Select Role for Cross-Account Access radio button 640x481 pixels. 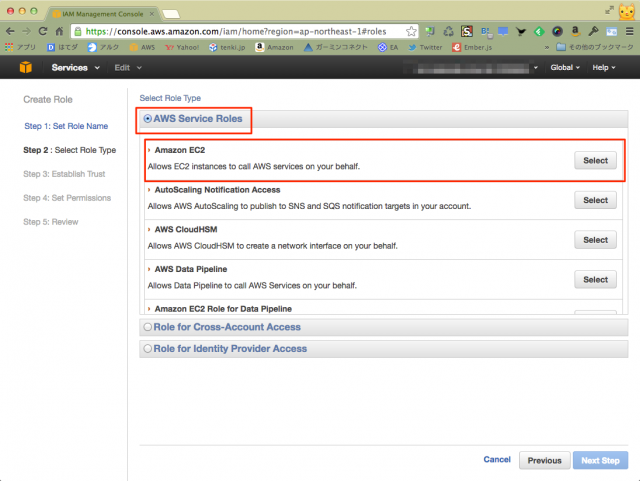(147, 327)
